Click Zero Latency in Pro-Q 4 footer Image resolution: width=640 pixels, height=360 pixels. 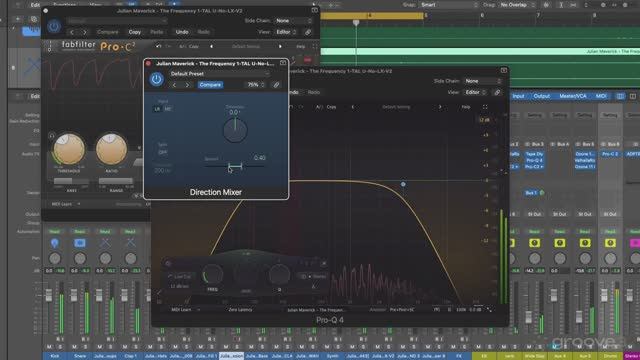[x=240, y=310]
